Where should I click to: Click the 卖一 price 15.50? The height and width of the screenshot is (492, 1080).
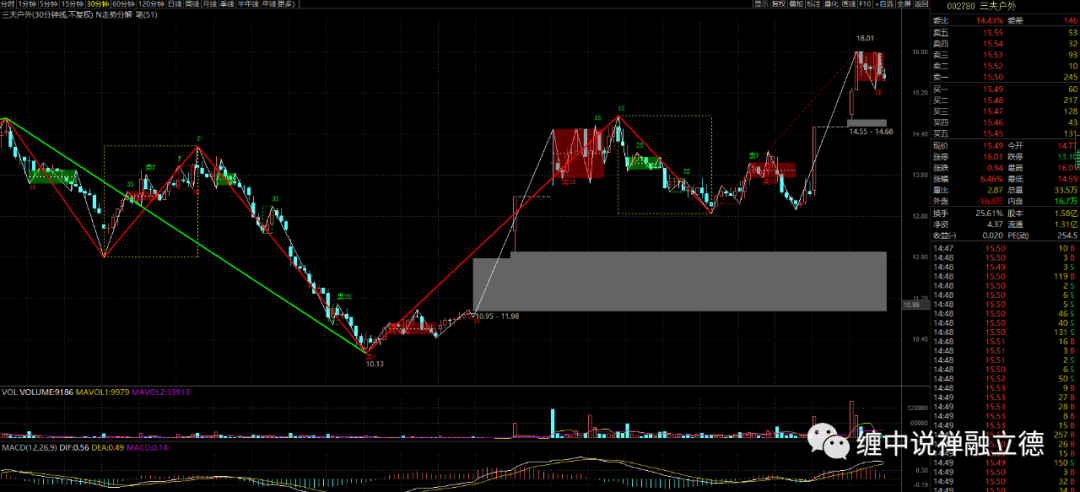993,76
